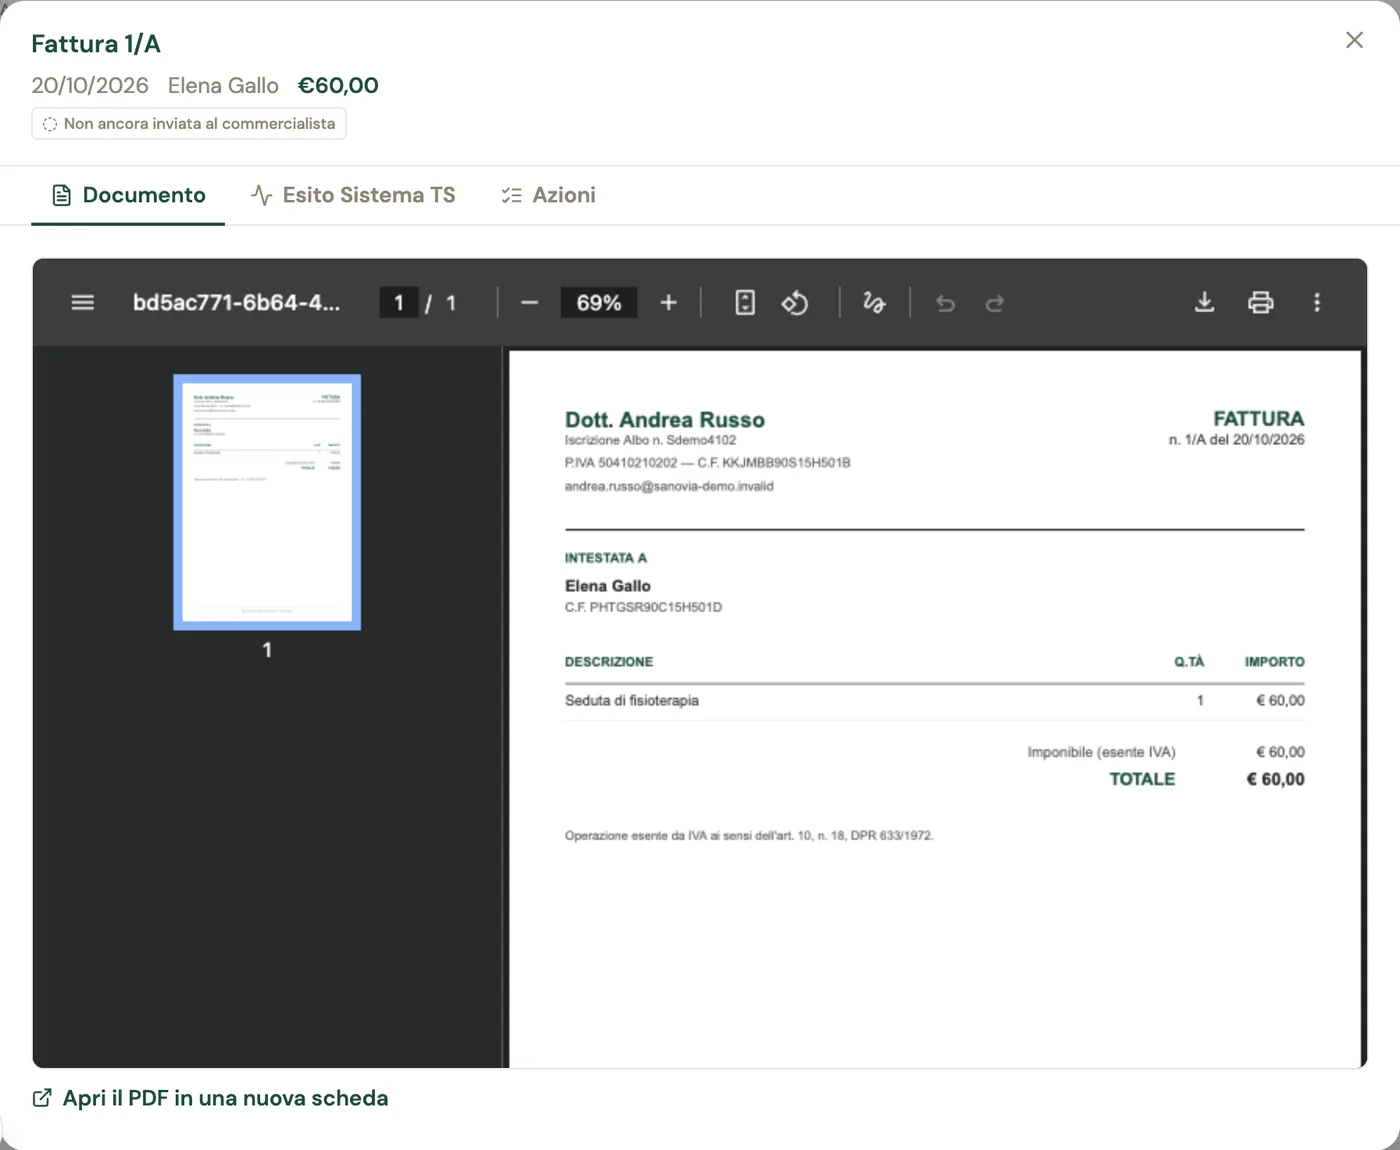
Task: Rotate the PDF counterclockwise
Action: (795, 303)
